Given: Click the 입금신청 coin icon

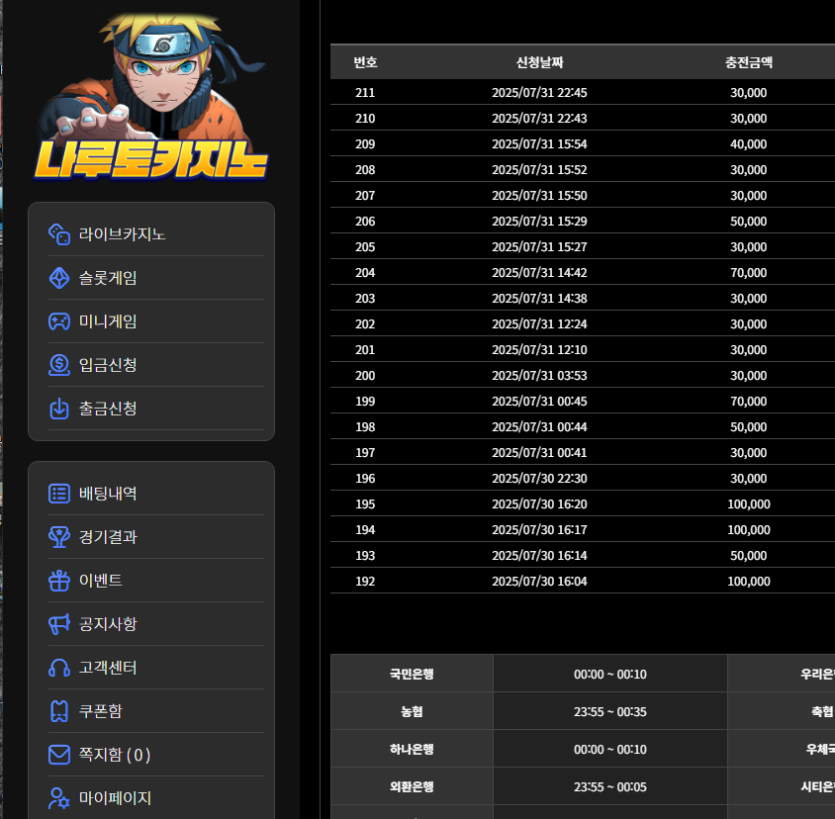Looking at the screenshot, I should (x=59, y=365).
